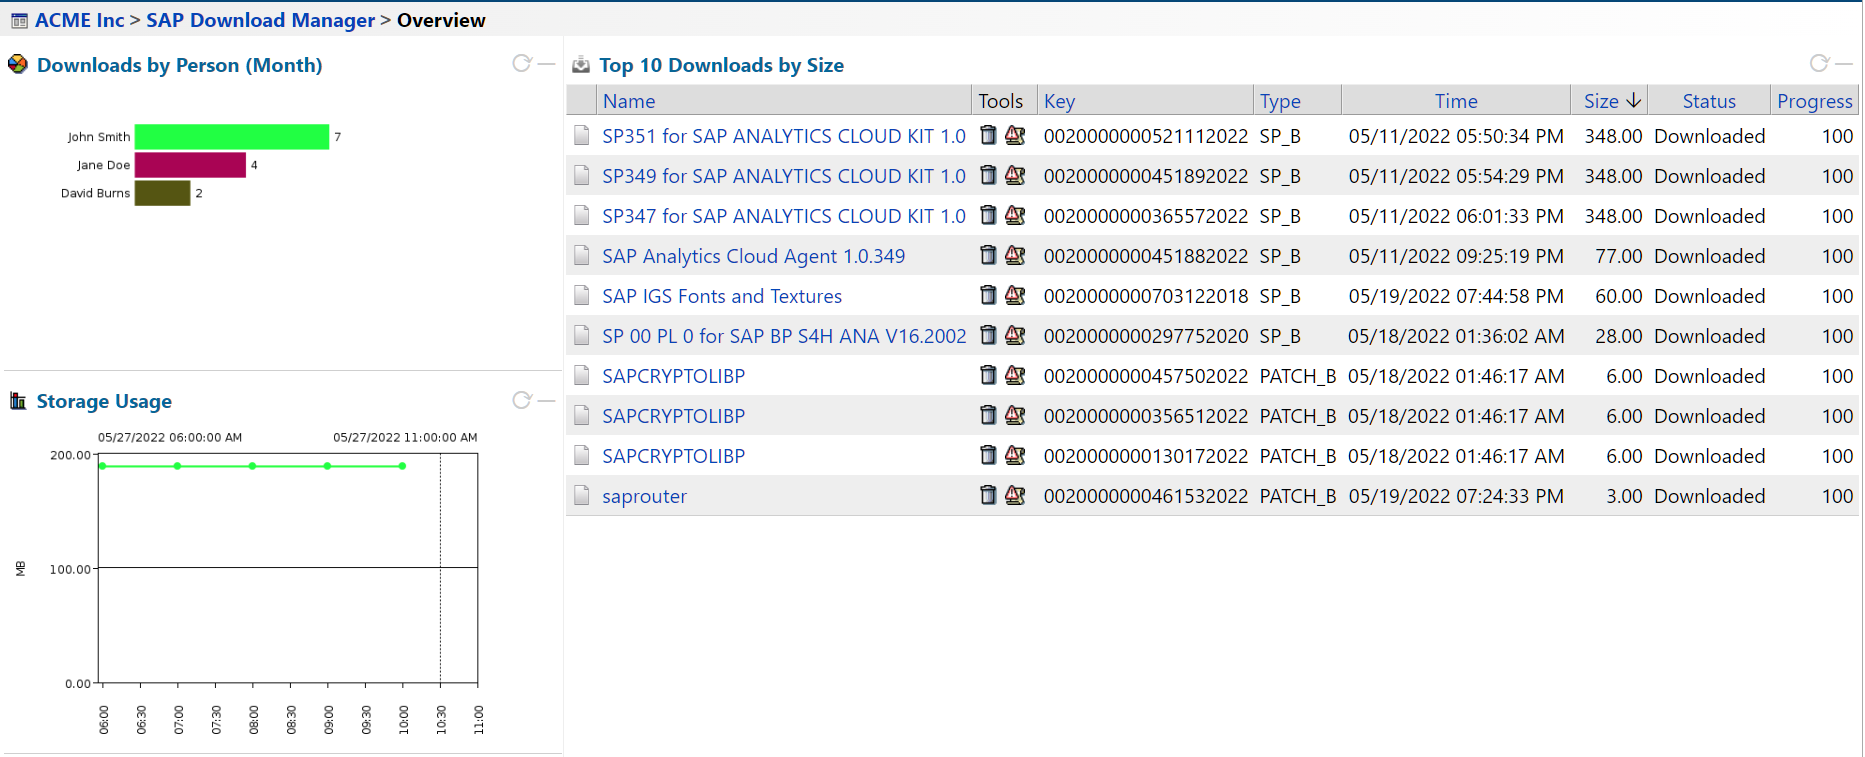Open Top 10 Downloads by Size title
This screenshot has height=757, width=1865.
tap(721, 65)
